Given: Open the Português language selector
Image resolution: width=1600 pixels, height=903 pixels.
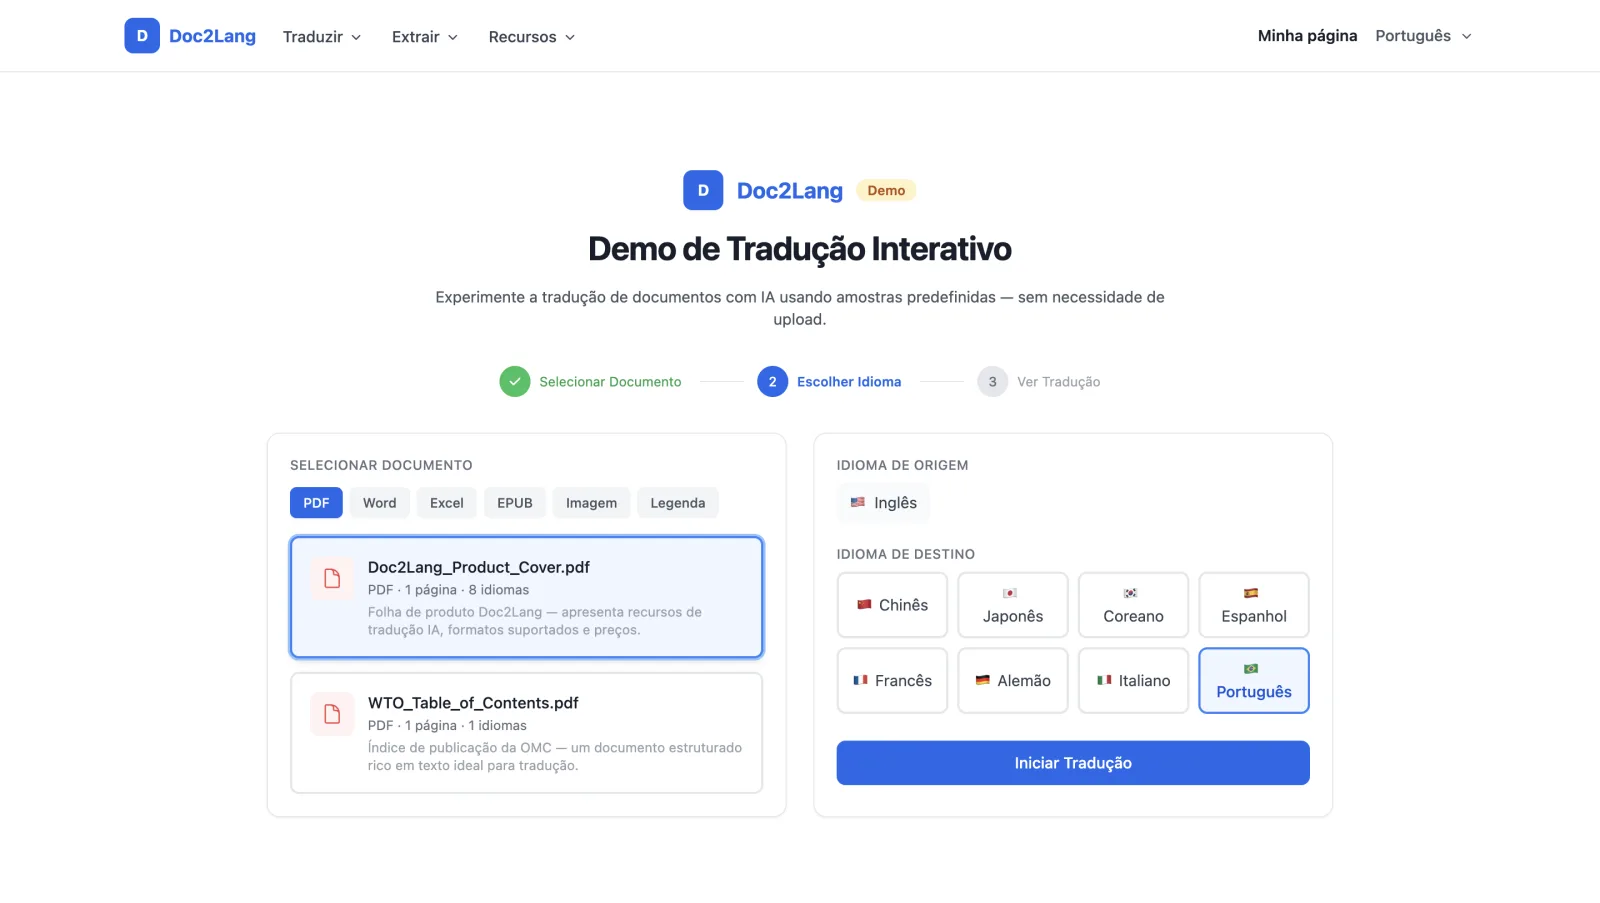Looking at the screenshot, I should coord(1424,36).
